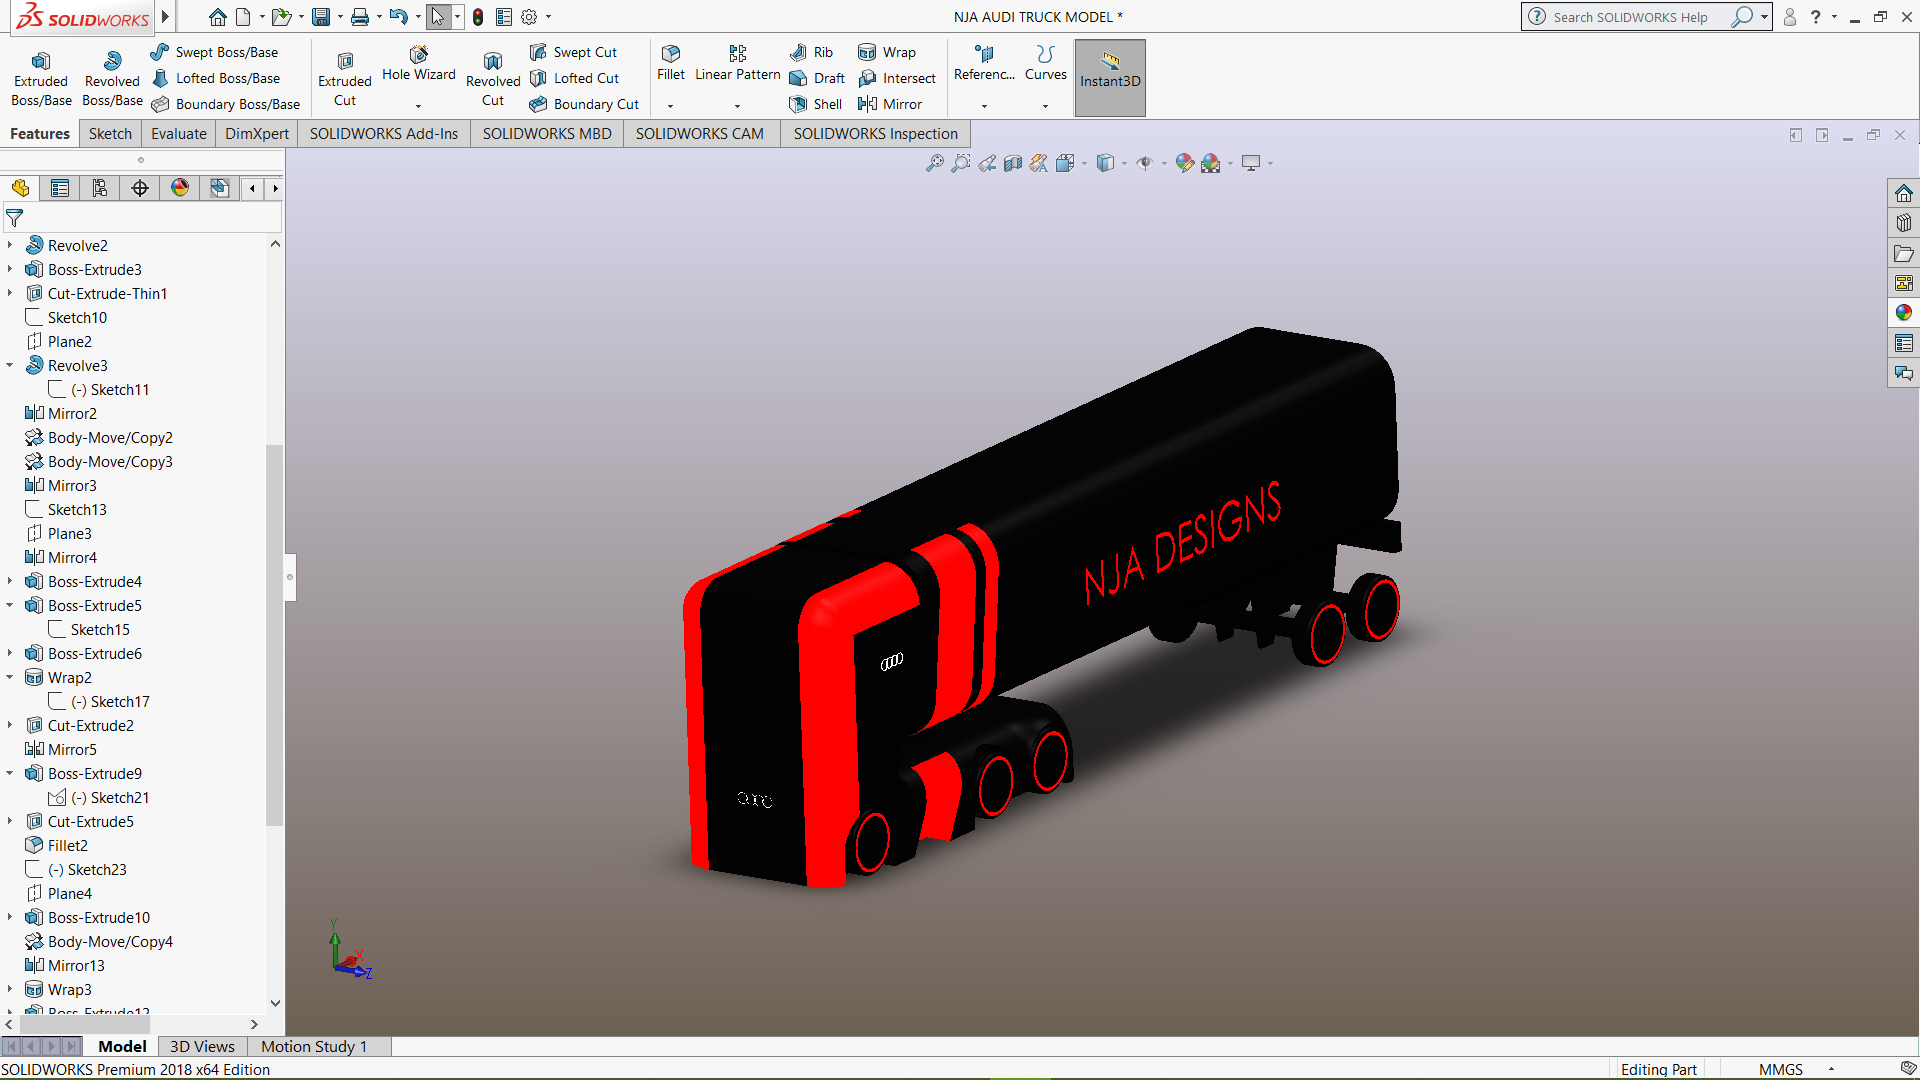Select the Extruded Cut tool

(345, 78)
